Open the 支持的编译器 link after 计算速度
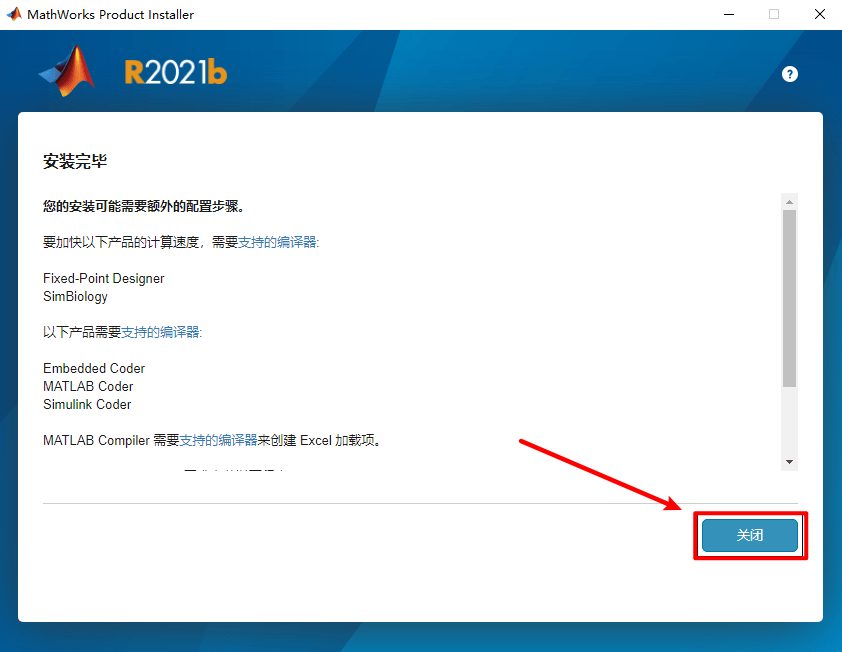 click(x=277, y=242)
